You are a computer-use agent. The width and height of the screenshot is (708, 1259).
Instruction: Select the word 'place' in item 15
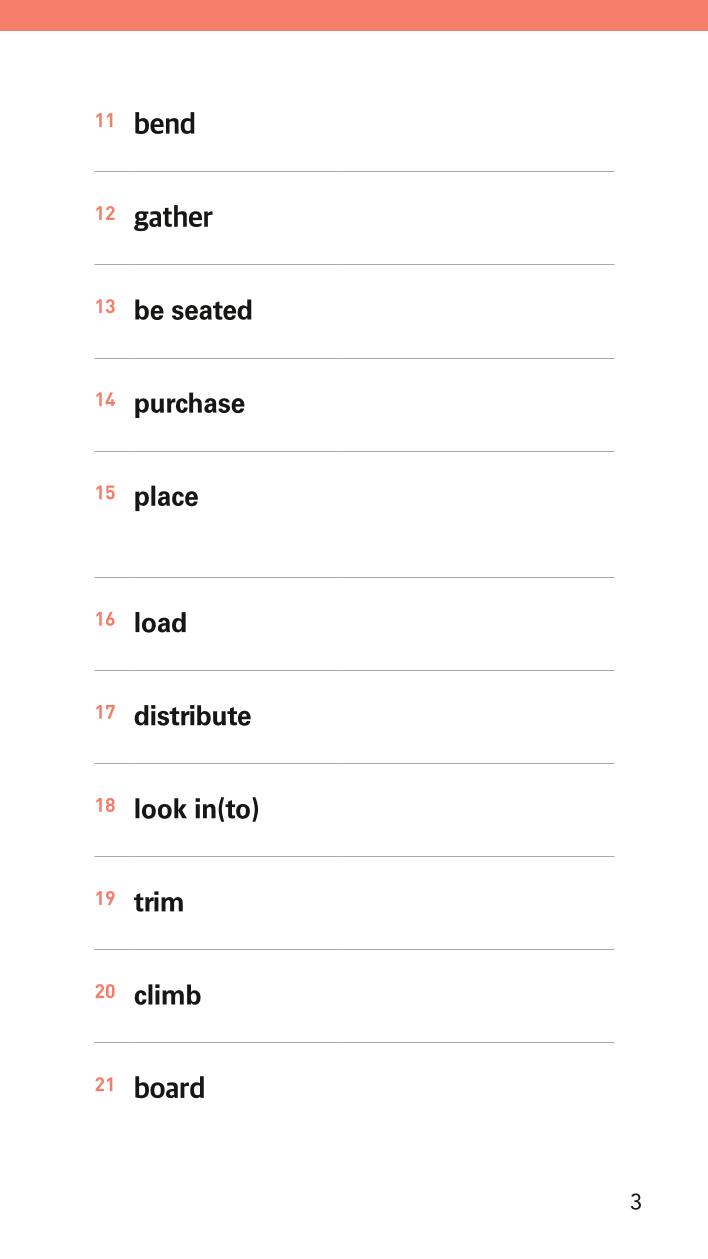[166, 498]
